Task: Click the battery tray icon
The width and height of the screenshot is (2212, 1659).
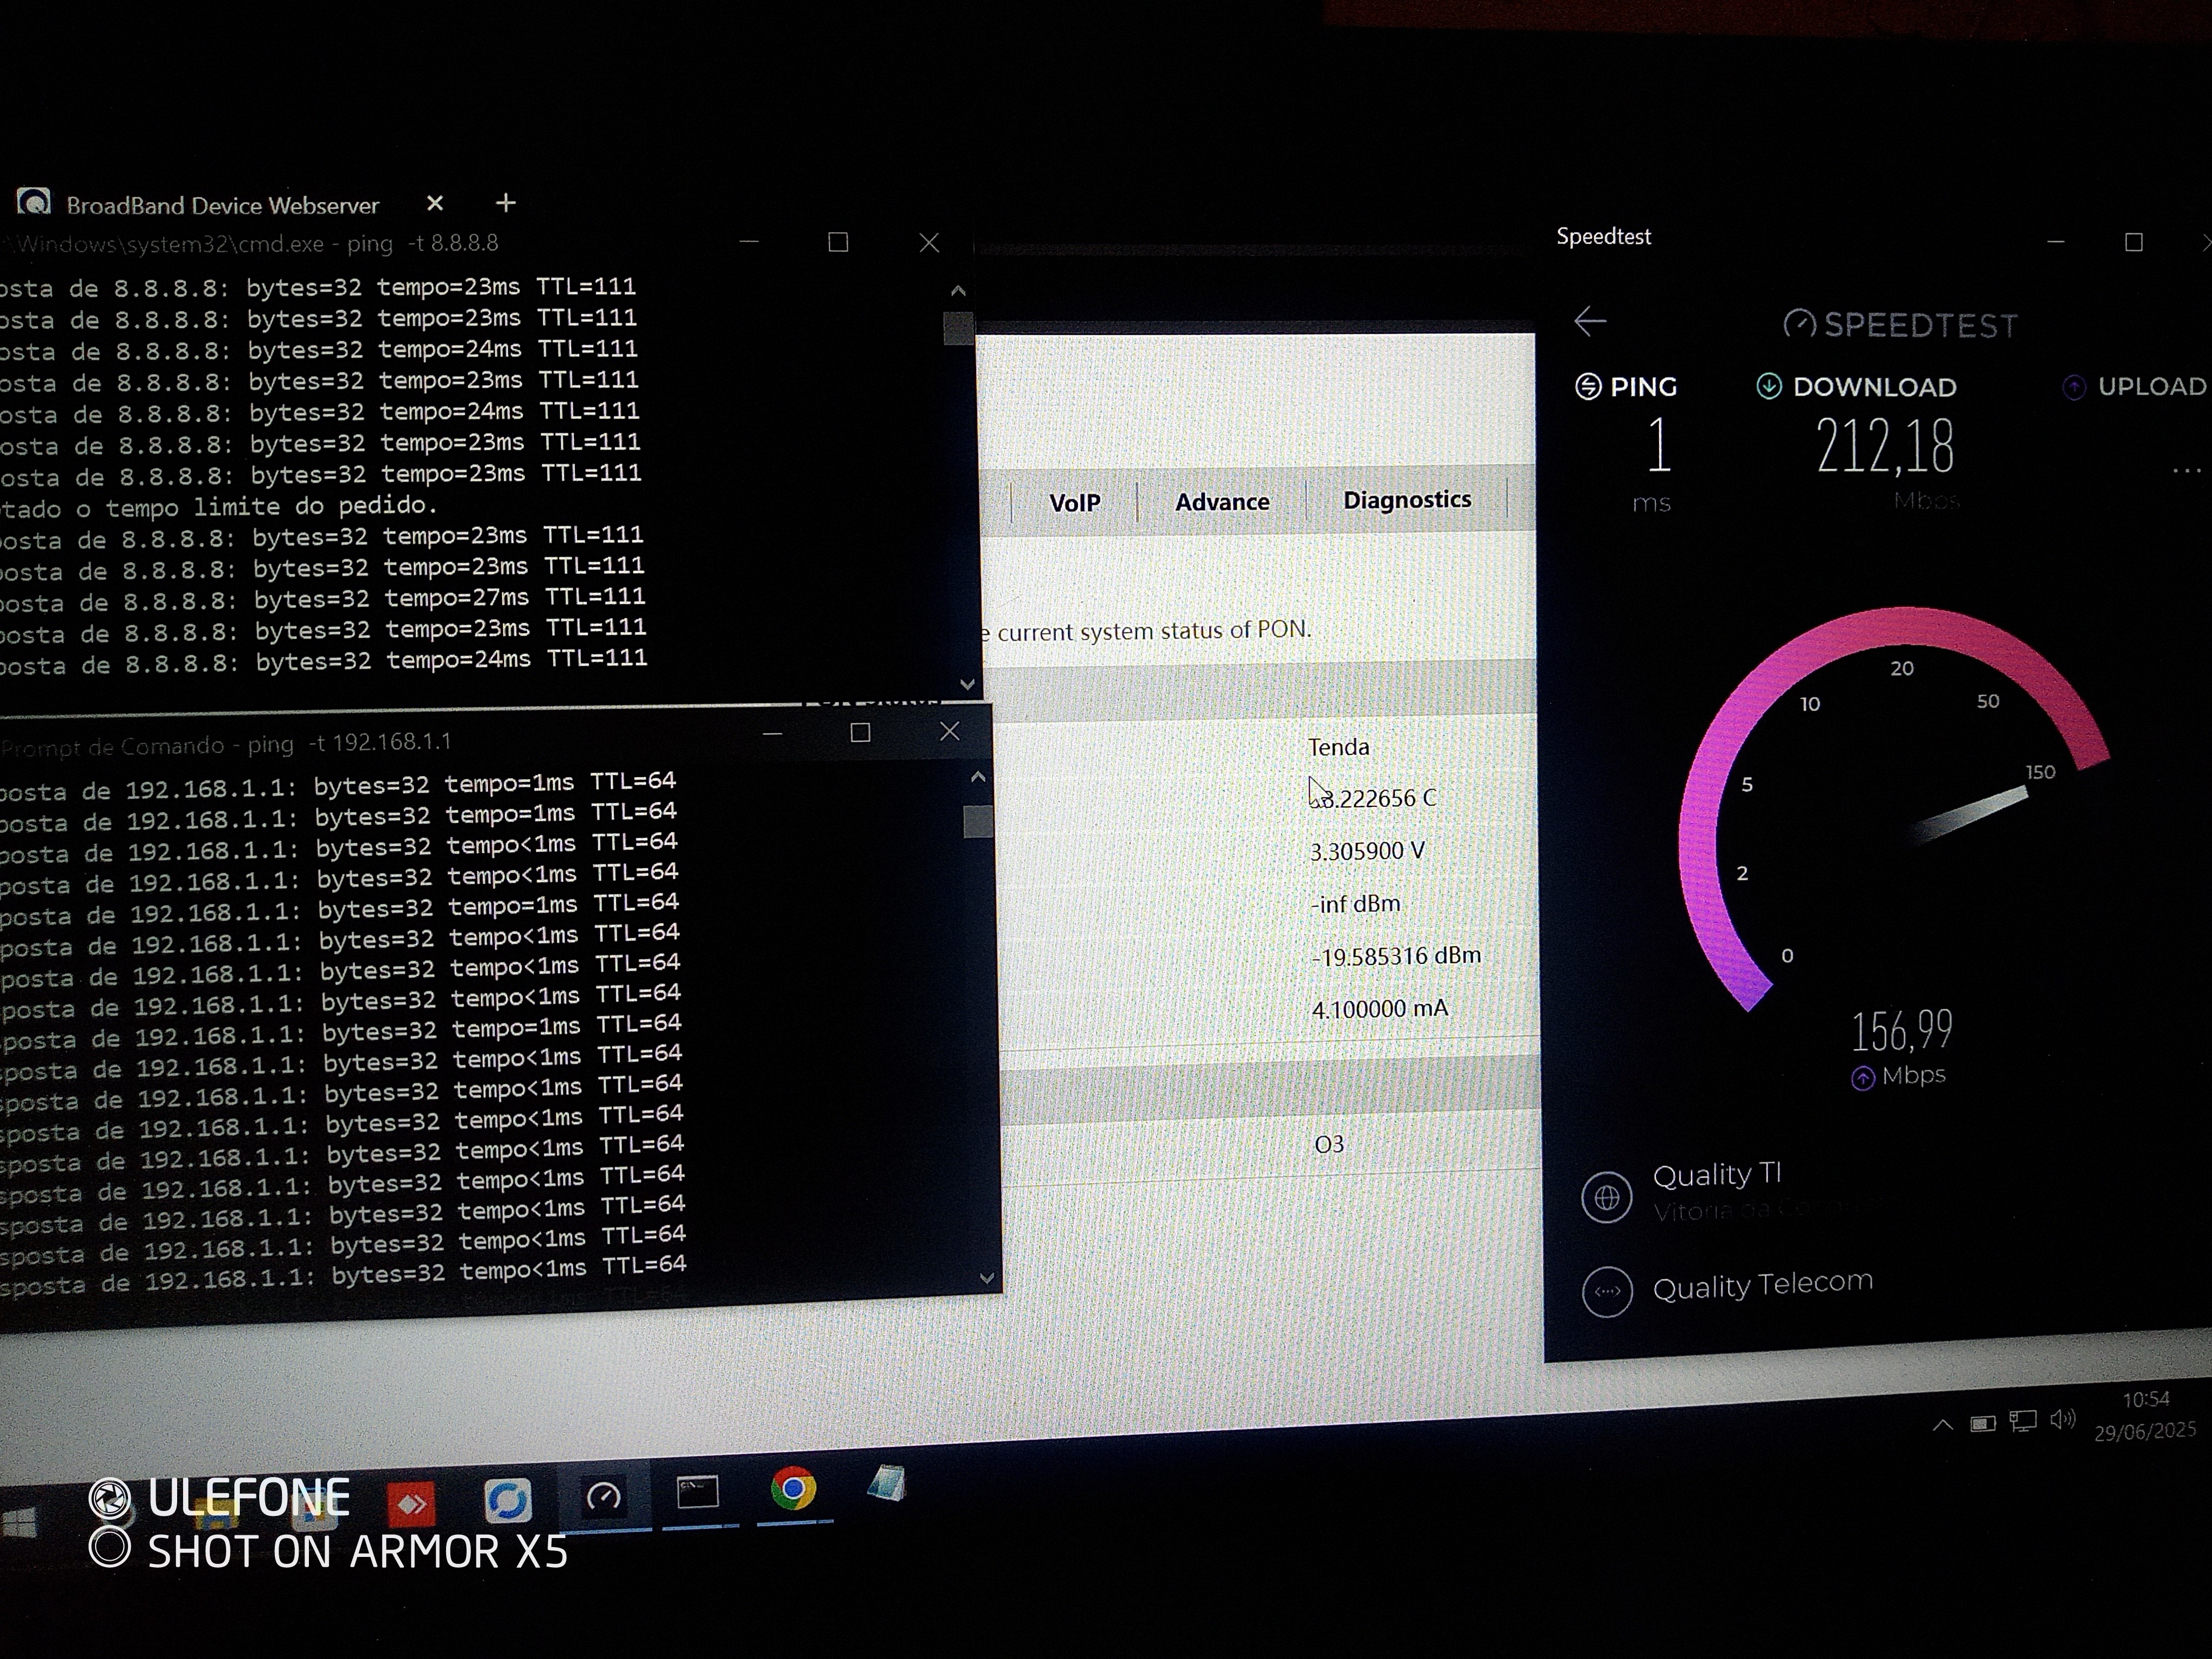Action: (x=1983, y=1423)
